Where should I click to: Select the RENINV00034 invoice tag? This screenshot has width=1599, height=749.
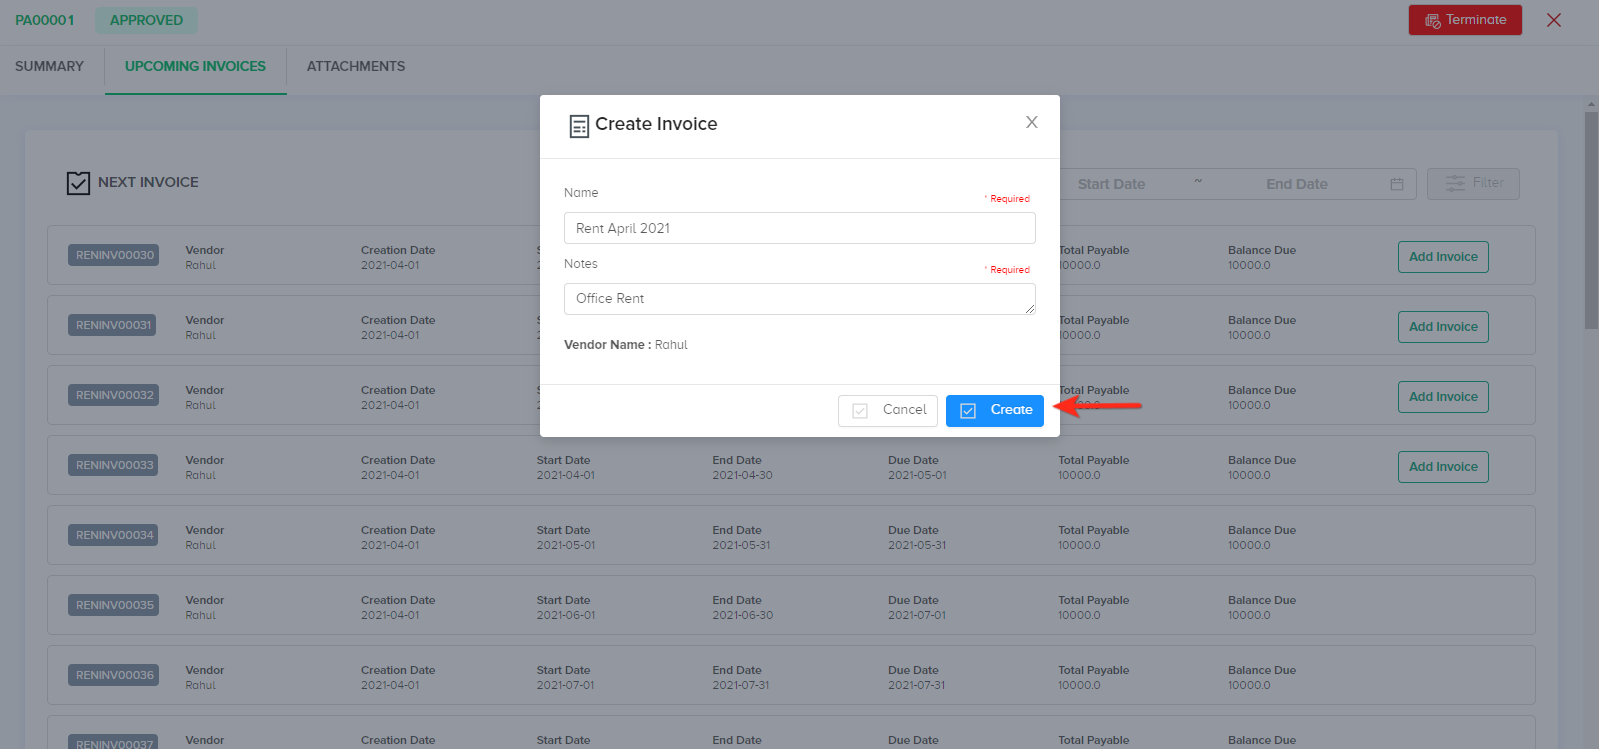click(114, 535)
